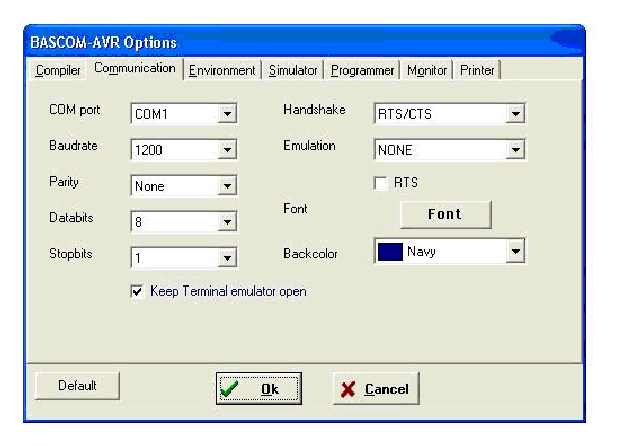Click the Default button

[x=77, y=385]
